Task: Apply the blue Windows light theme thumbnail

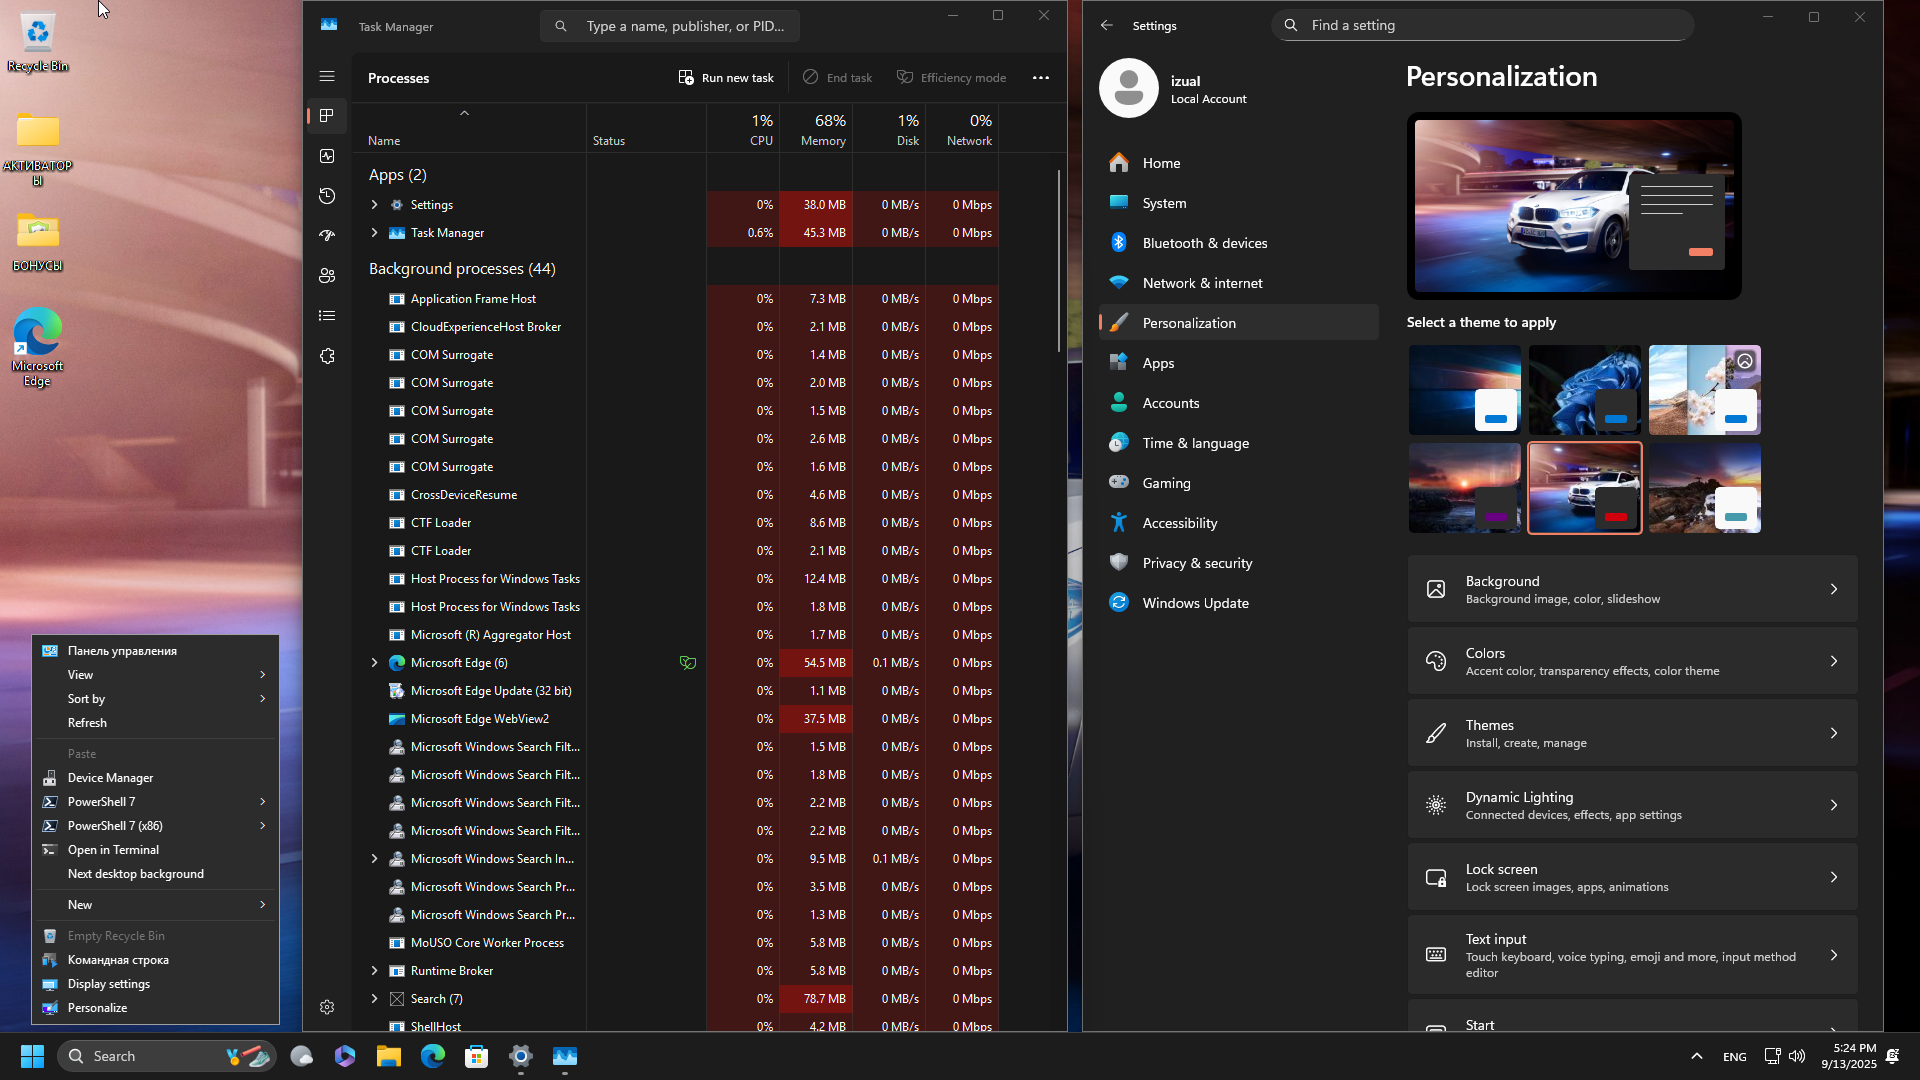Action: click(1465, 390)
